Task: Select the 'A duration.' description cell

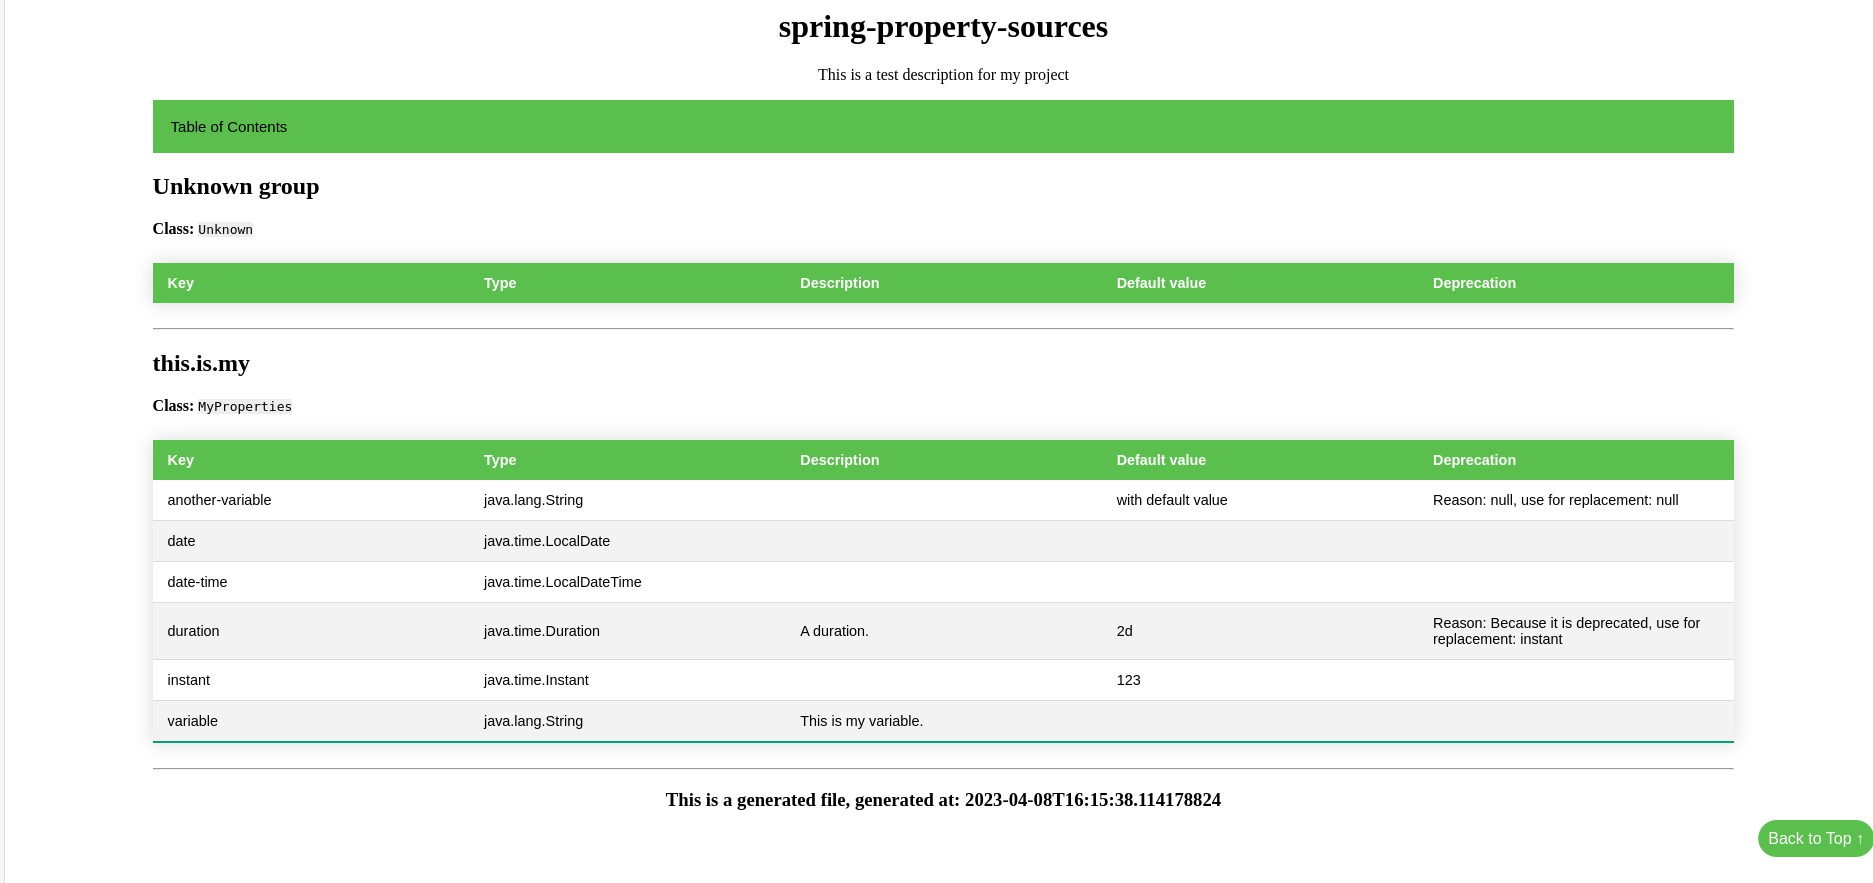Action: [944, 631]
